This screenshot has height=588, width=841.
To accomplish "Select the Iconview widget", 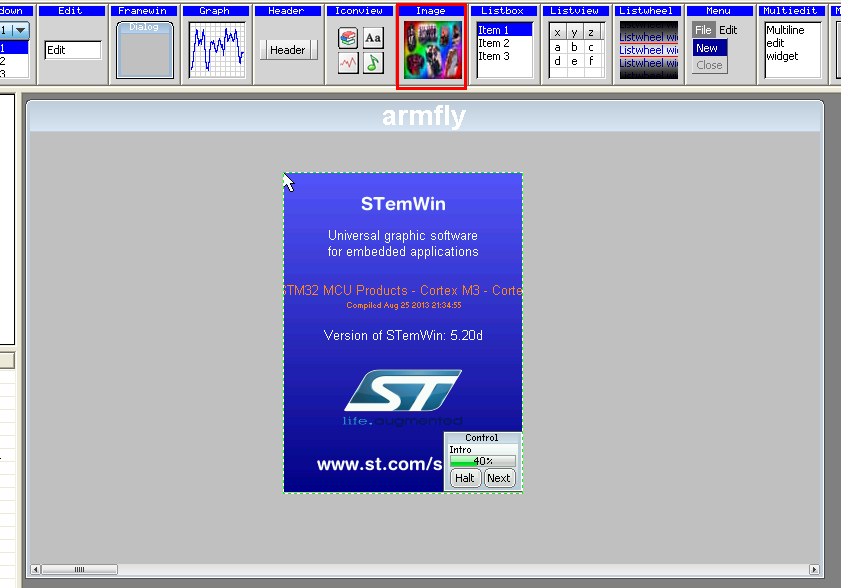I will pos(360,45).
